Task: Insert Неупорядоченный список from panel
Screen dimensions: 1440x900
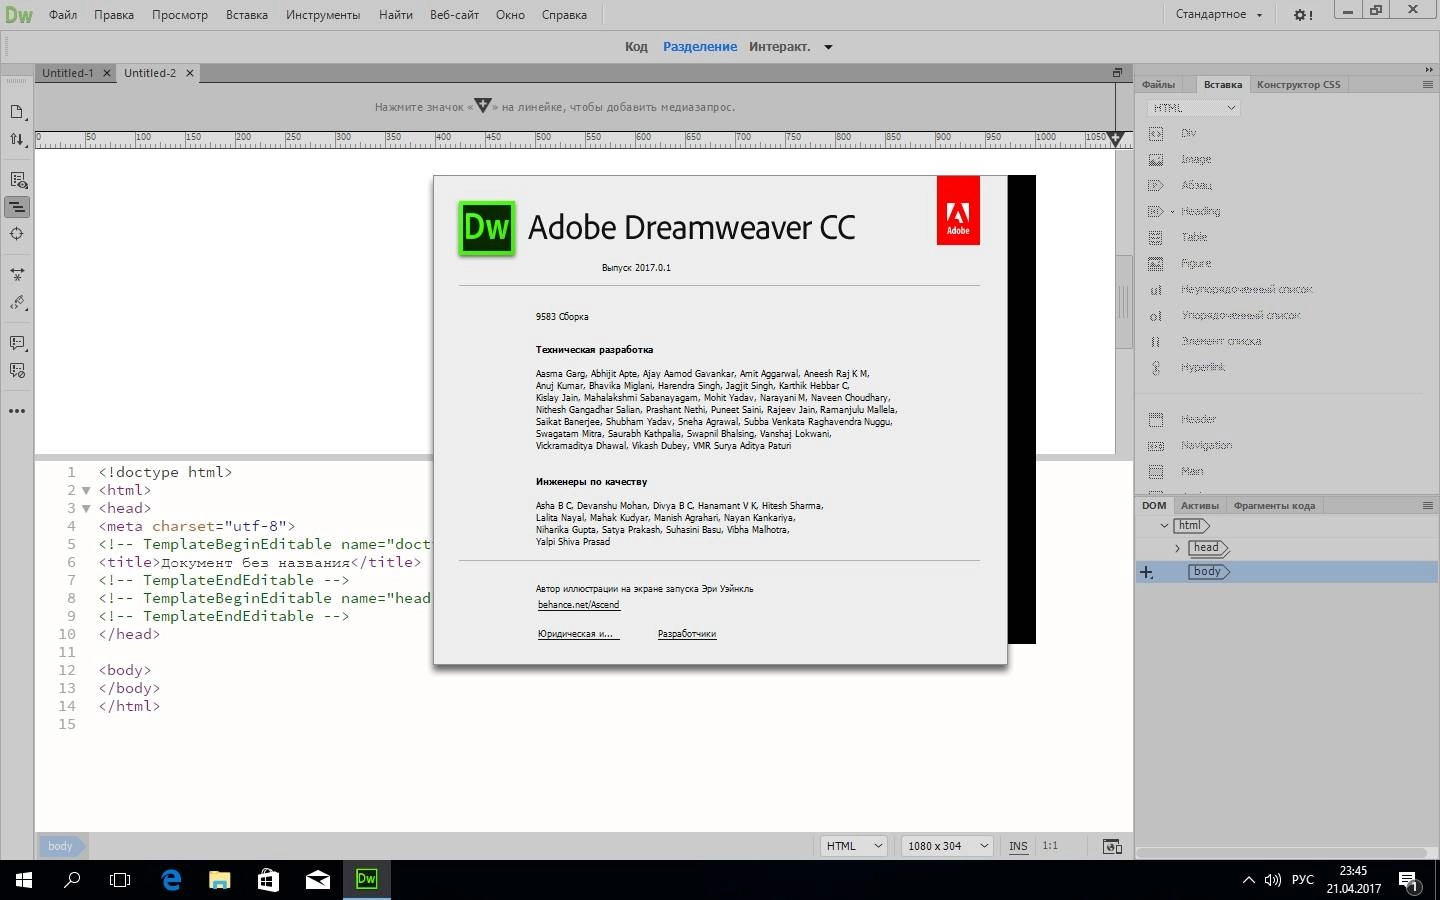Action: coord(1246,289)
